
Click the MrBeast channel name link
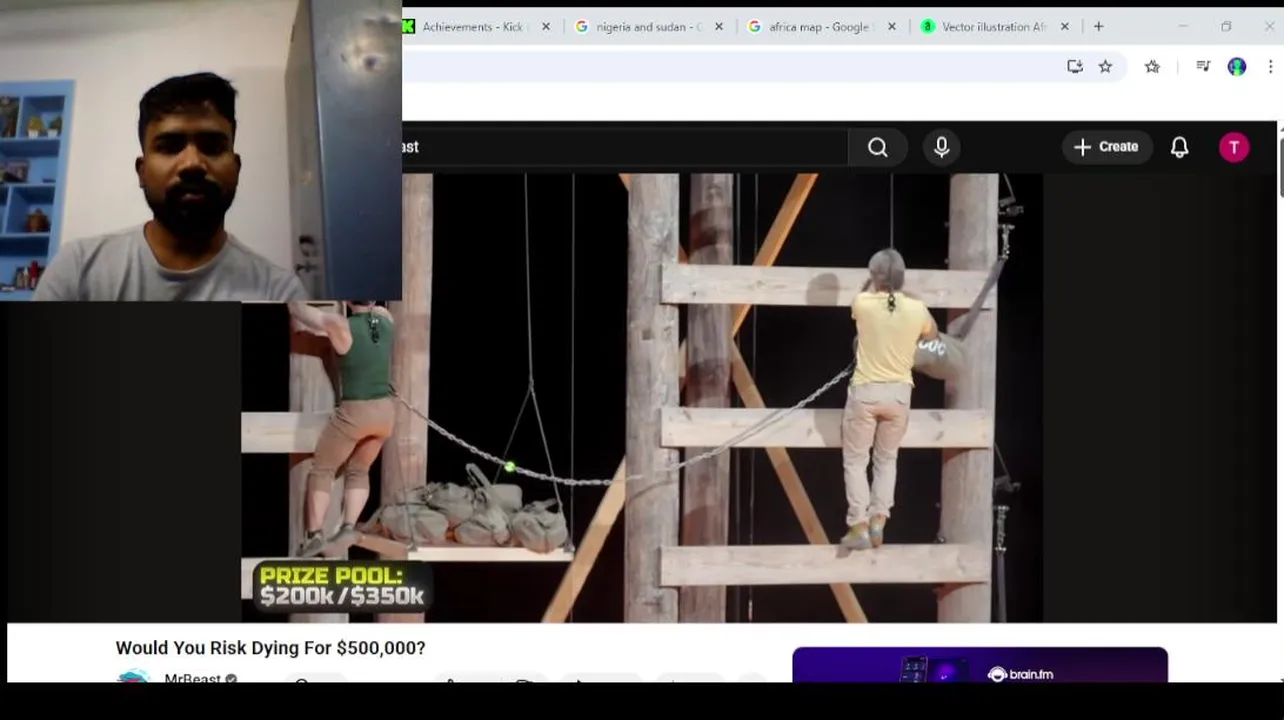click(x=192, y=678)
